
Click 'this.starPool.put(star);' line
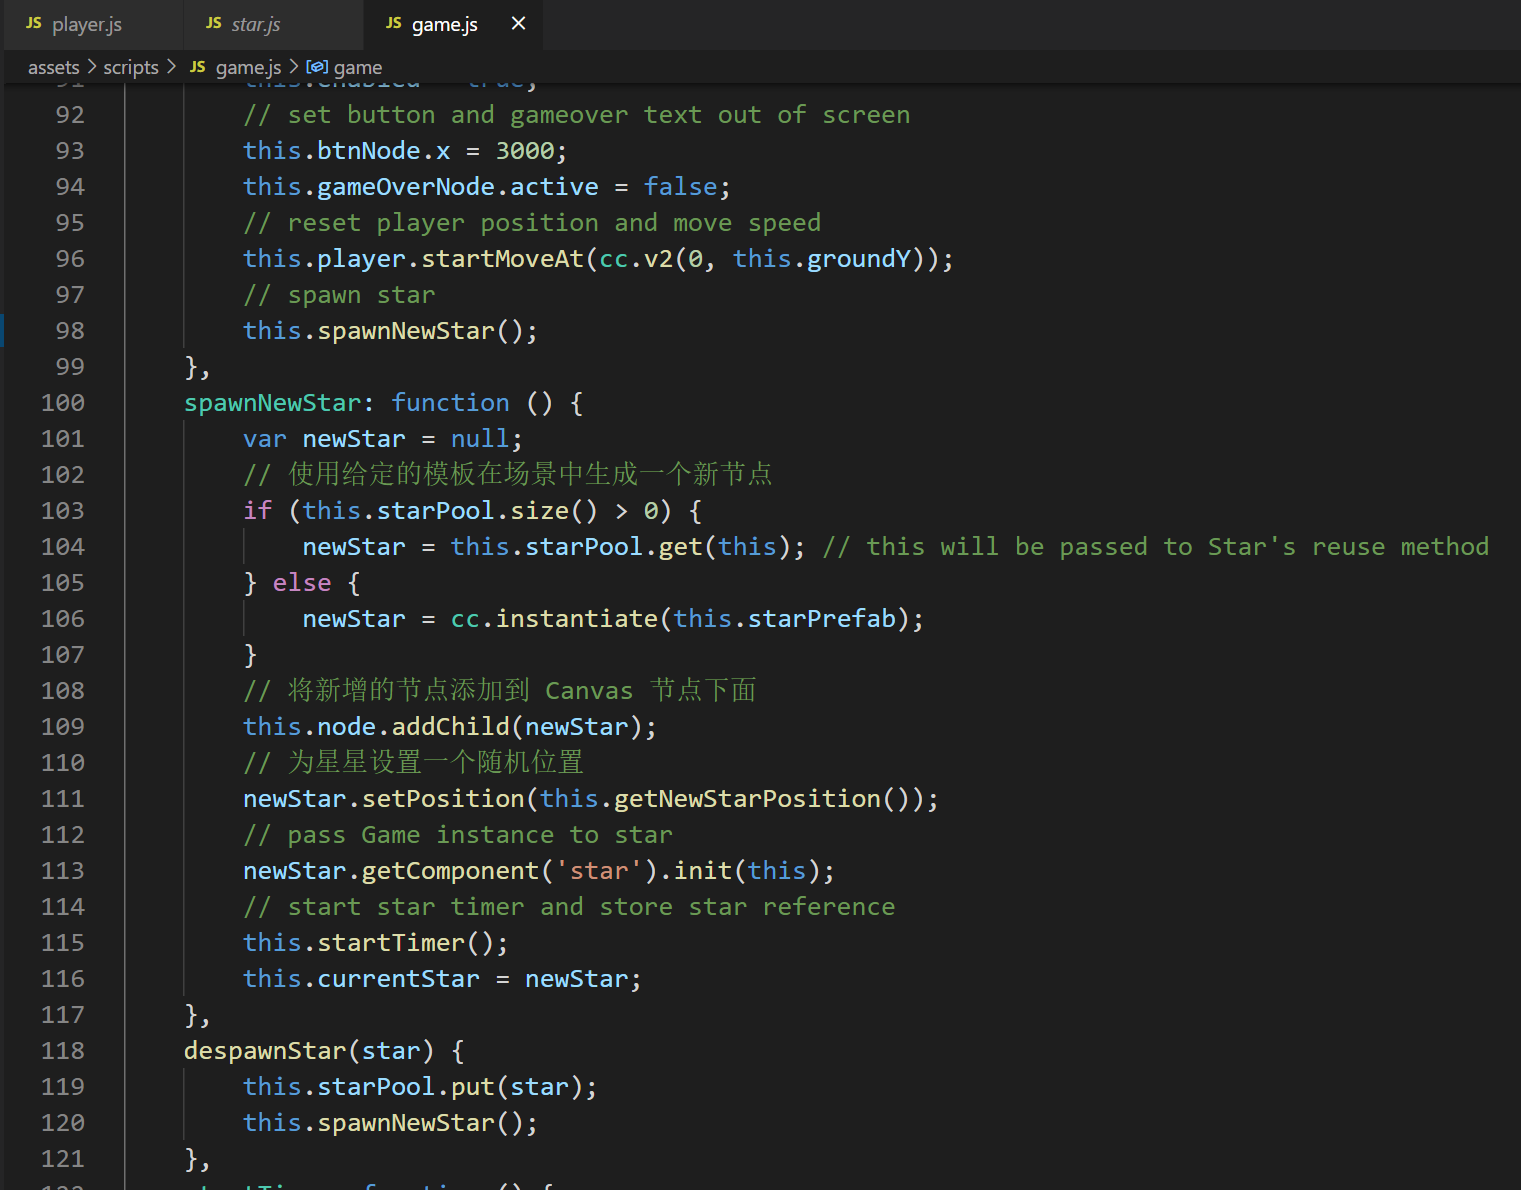420,1087
